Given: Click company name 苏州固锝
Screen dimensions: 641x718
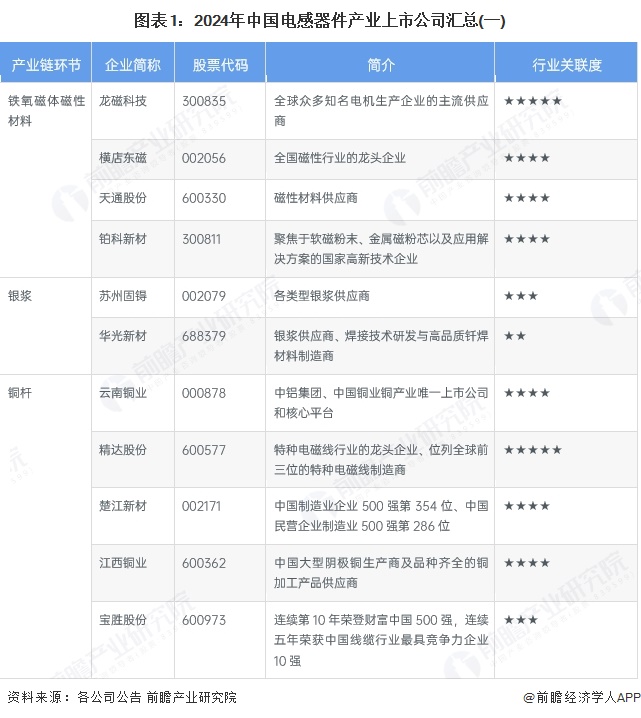Looking at the screenshot, I should [123, 296].
